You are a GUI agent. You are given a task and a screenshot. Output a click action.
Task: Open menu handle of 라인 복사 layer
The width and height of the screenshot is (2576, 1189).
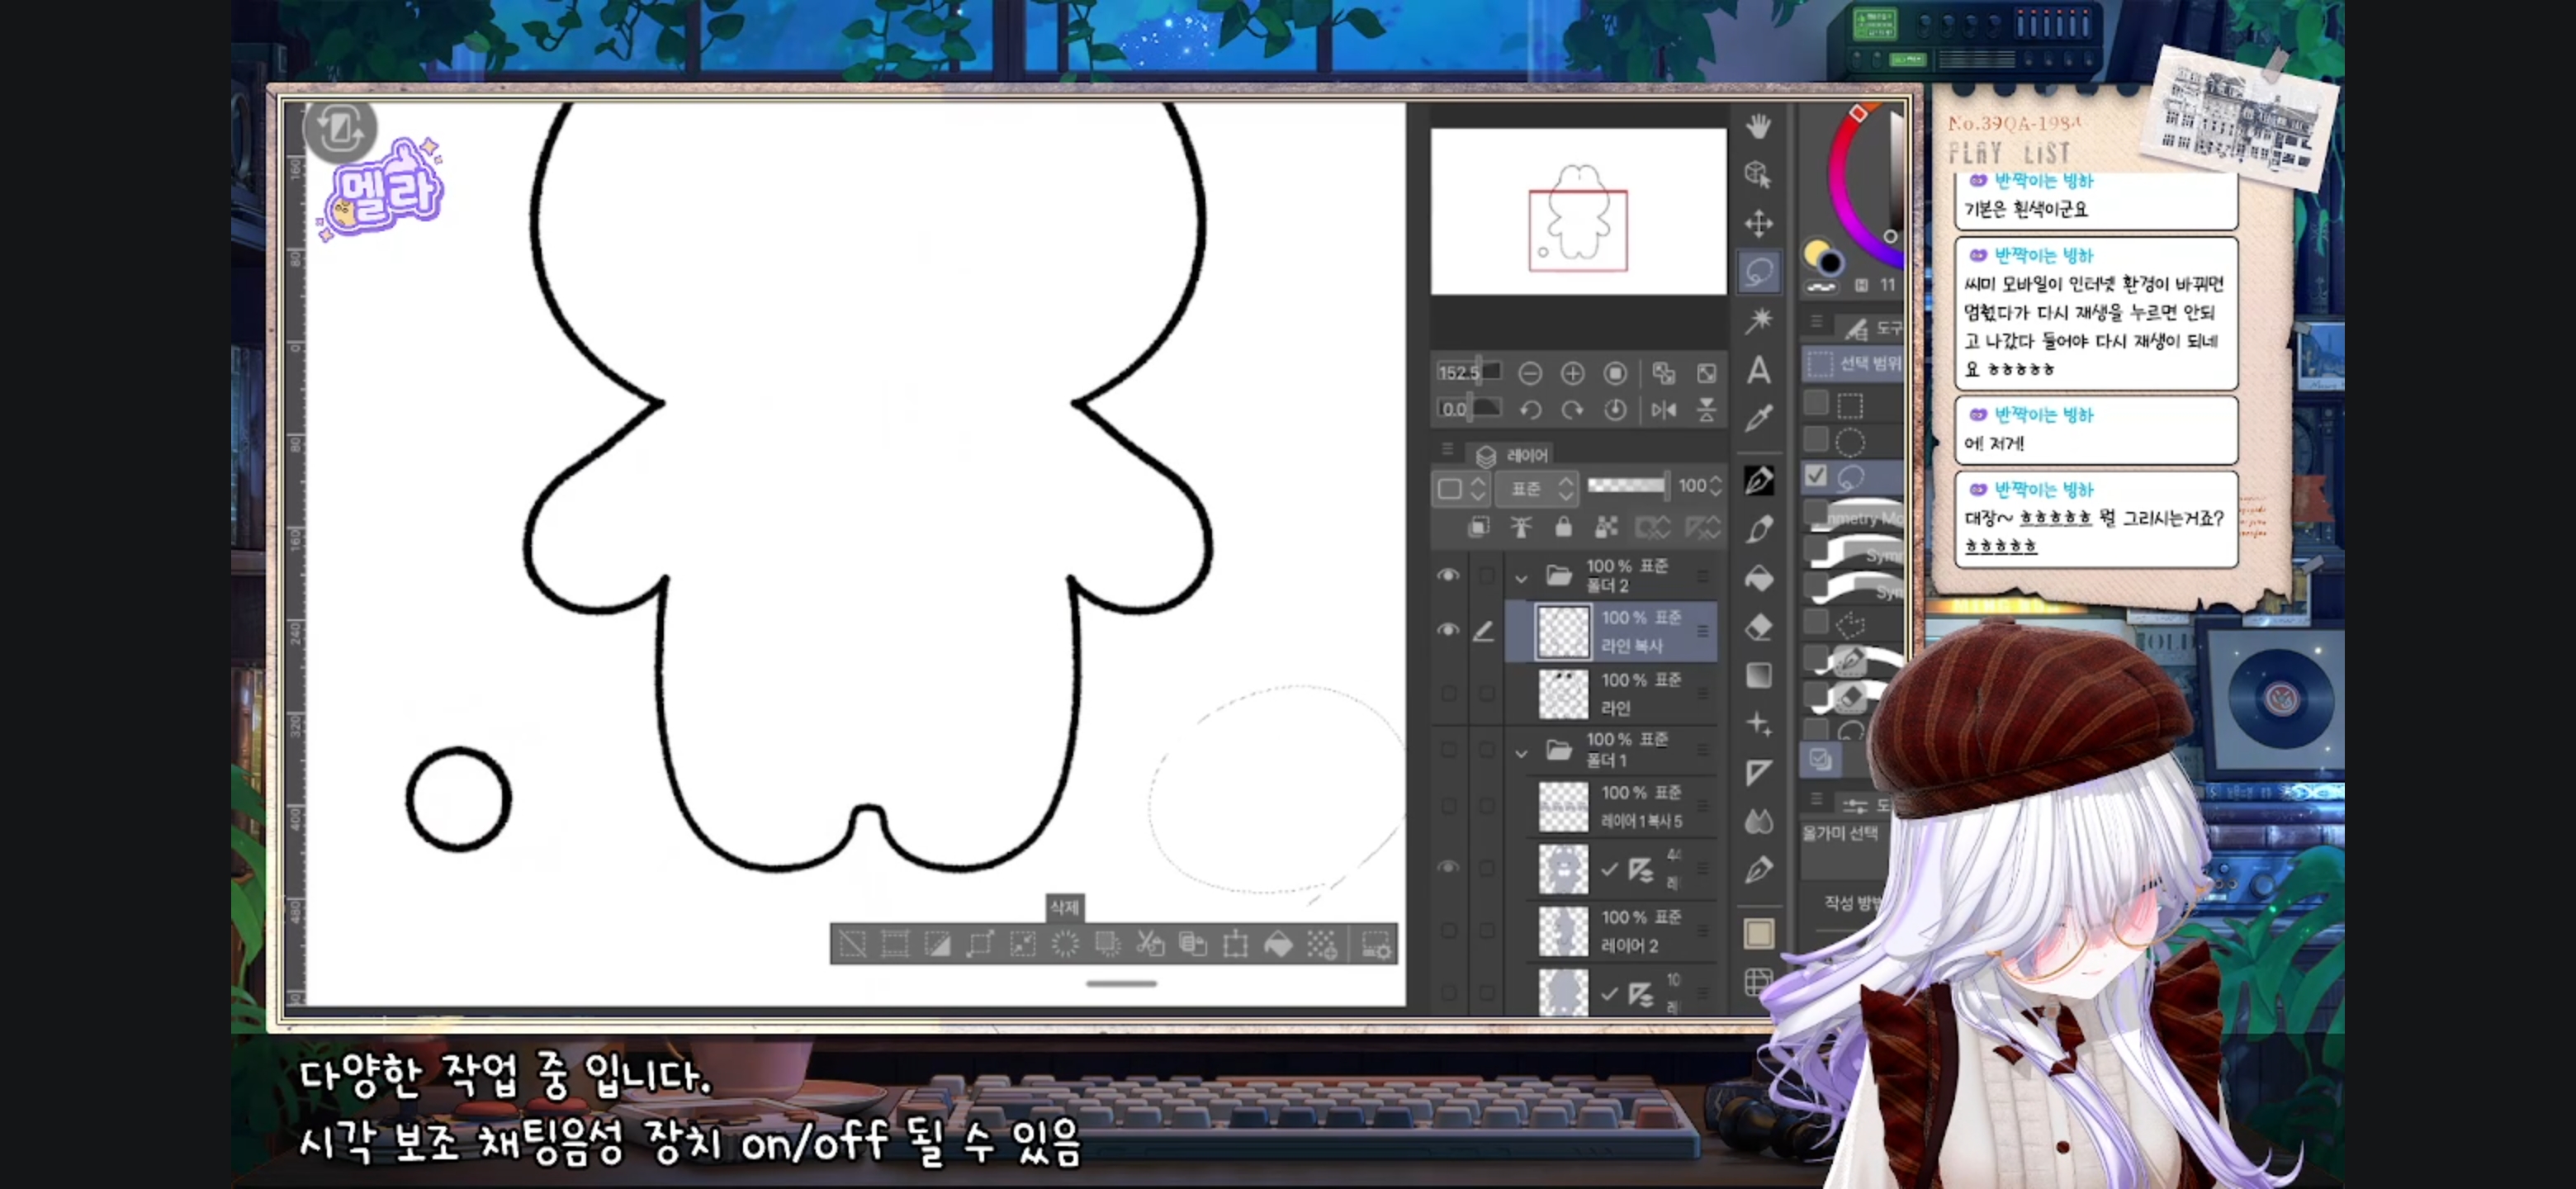(x=1702, y=631)
